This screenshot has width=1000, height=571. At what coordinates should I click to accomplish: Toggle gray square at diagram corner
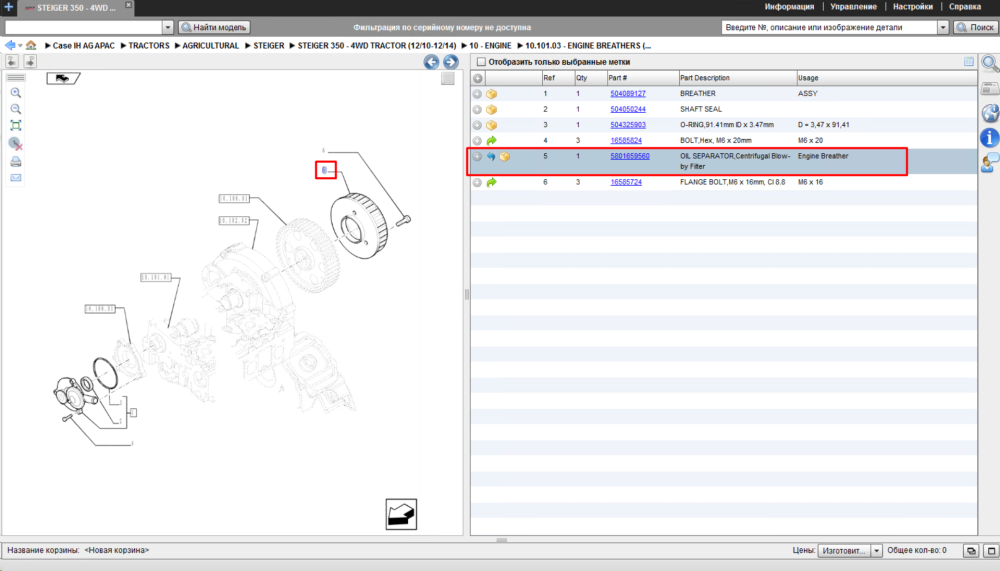[x=448, y=78]
